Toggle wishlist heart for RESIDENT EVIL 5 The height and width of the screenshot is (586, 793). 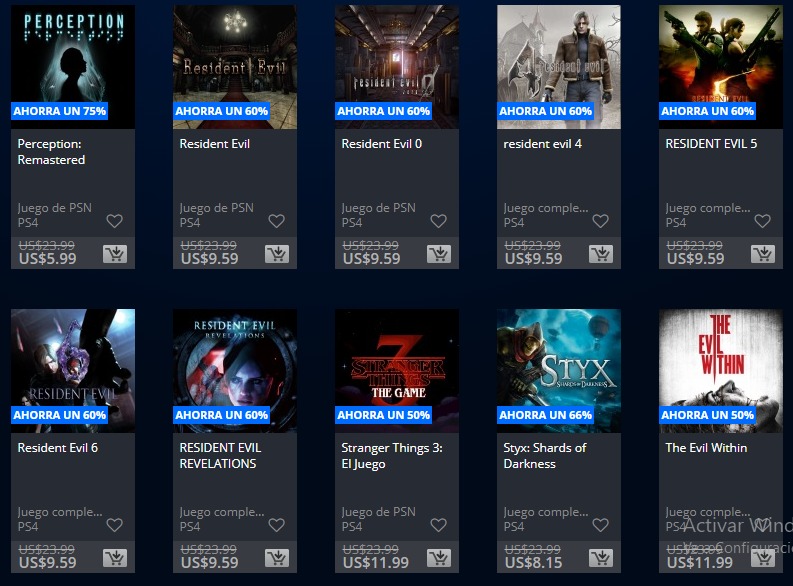click(x=763, y=221)
